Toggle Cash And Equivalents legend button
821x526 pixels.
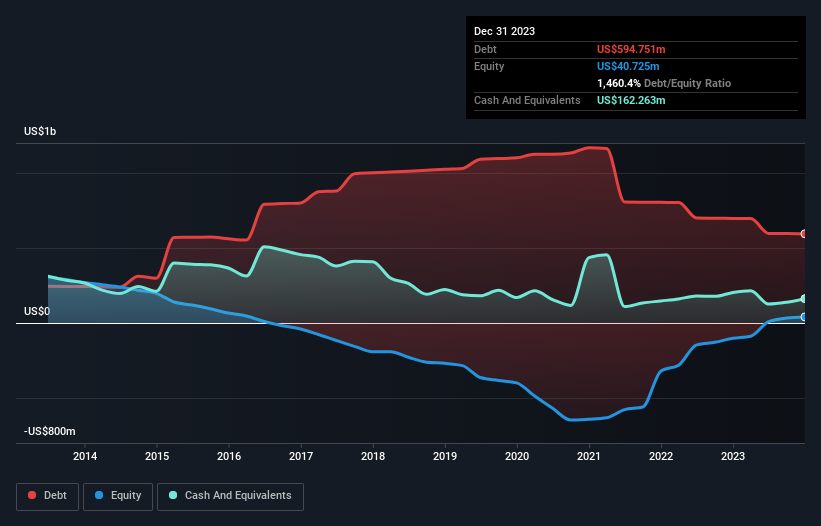(x=230, y=496)
